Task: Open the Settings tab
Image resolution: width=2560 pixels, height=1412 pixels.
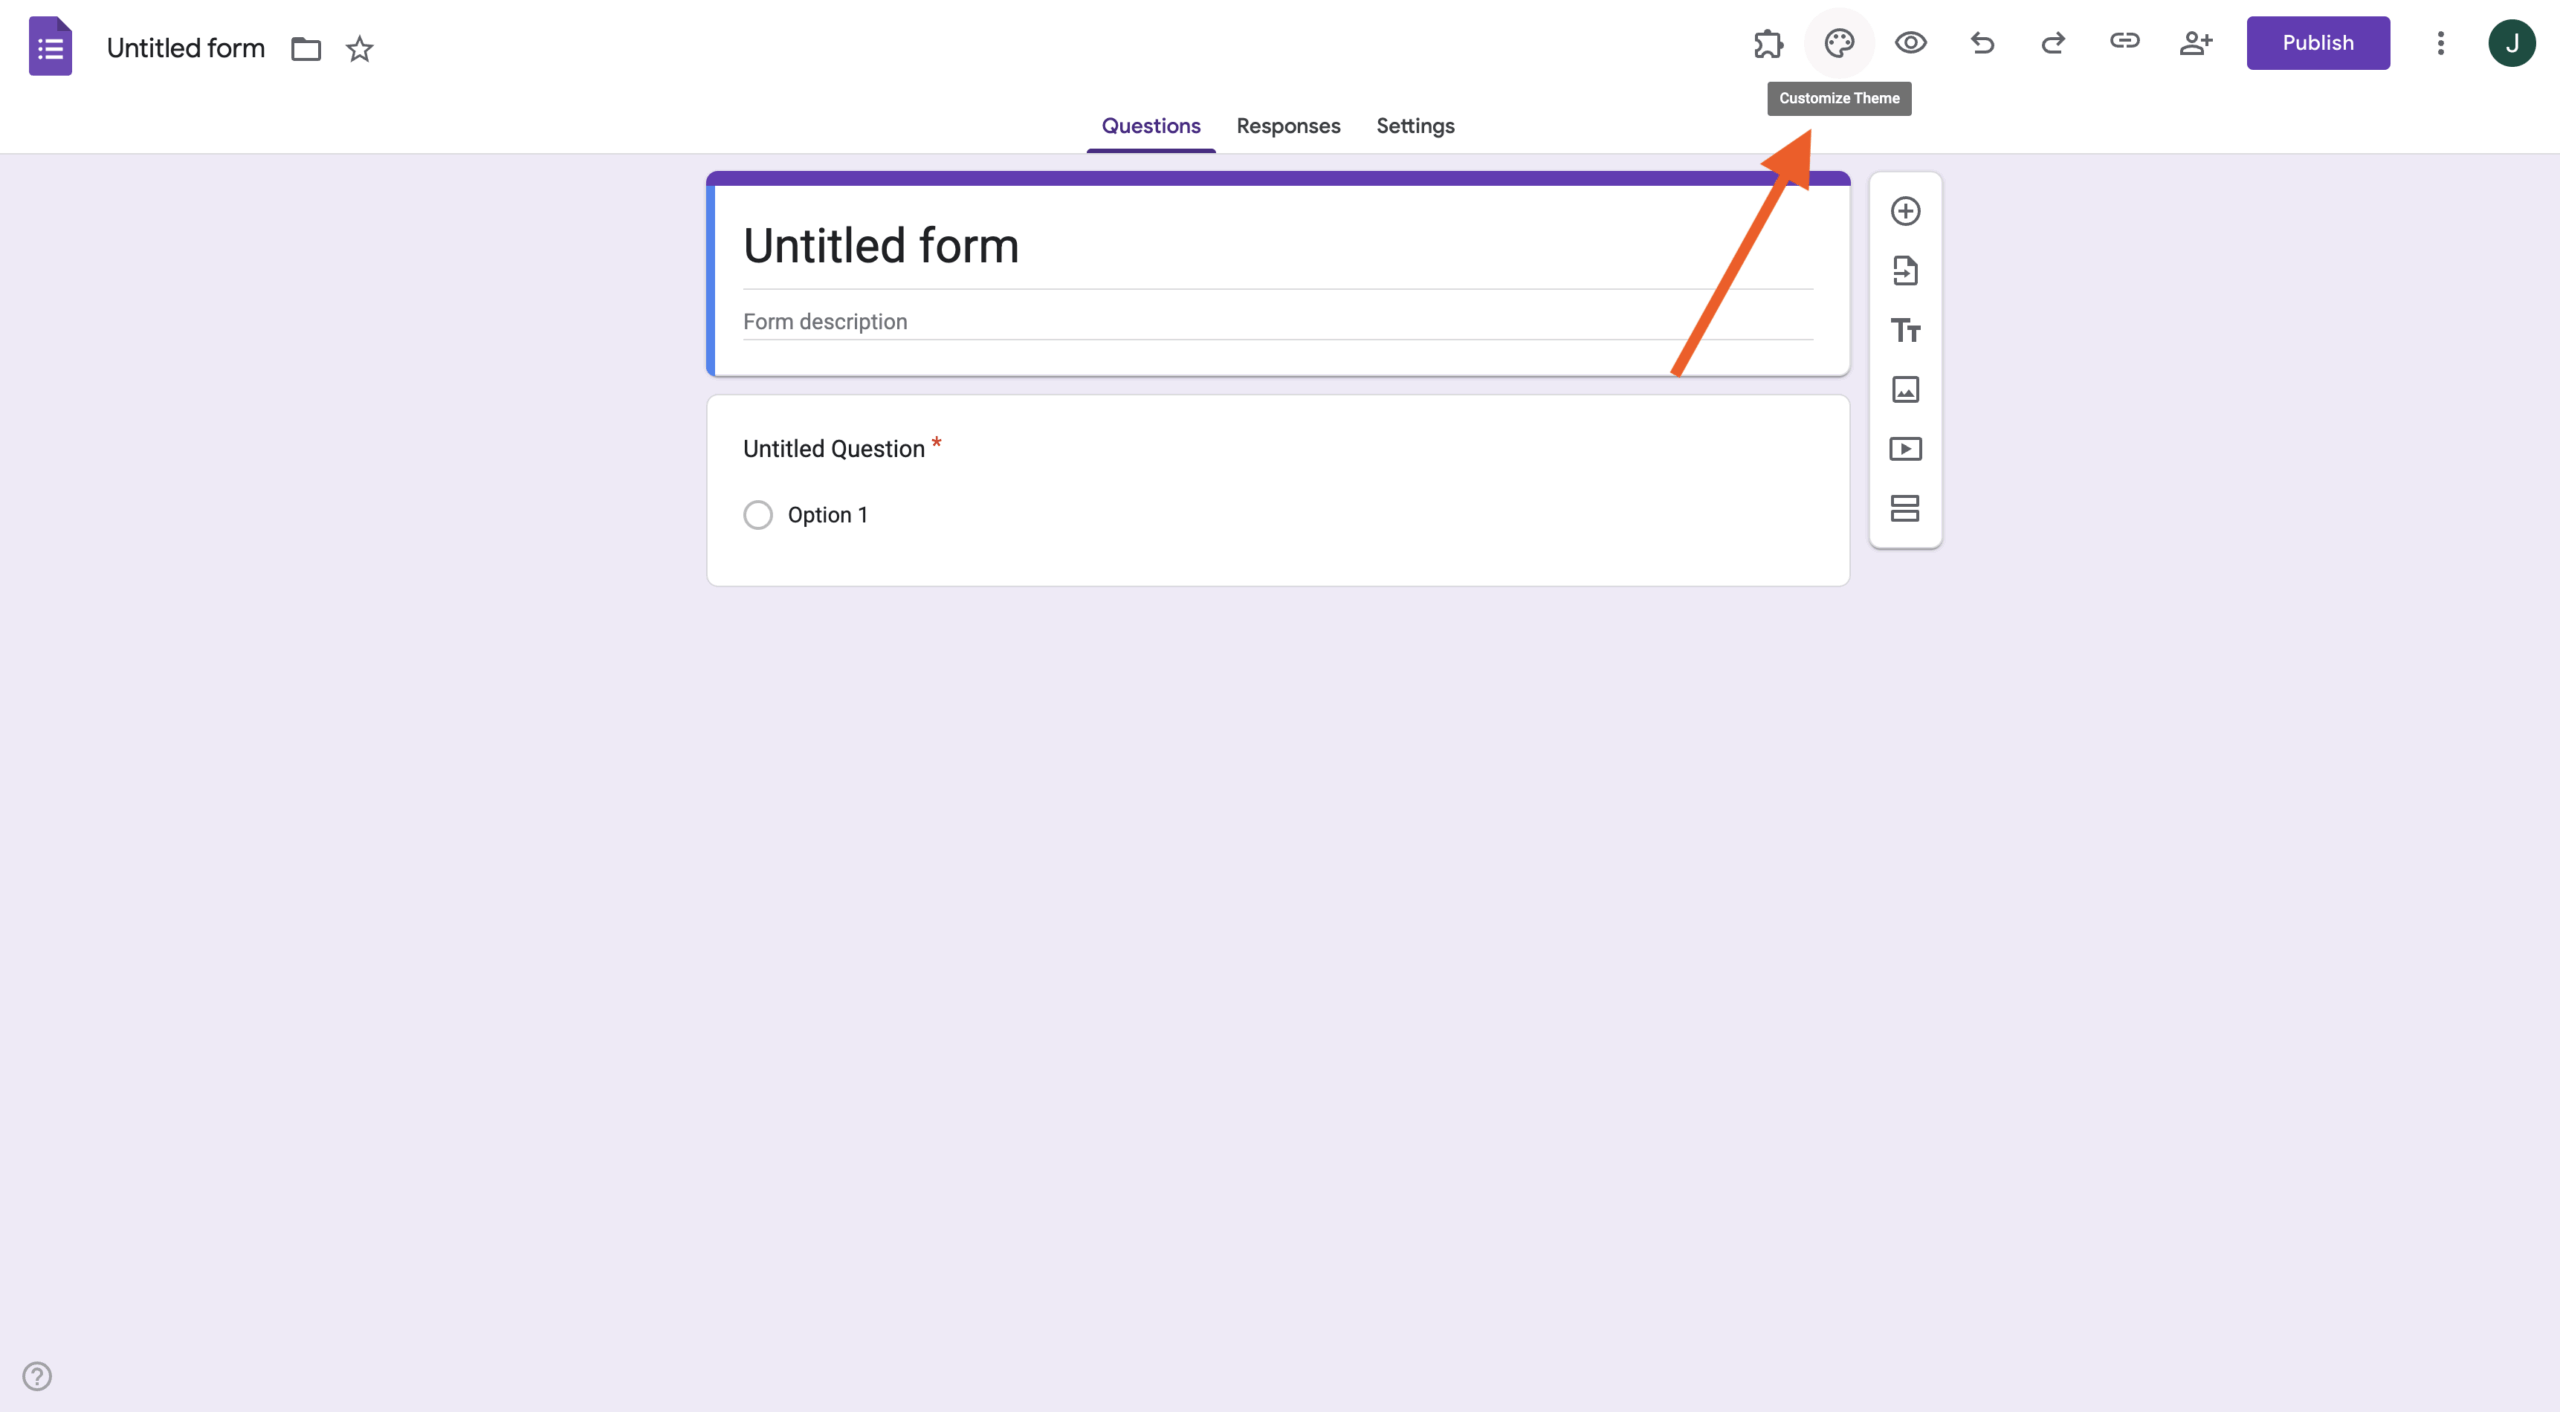Action: pos(1415,126)
